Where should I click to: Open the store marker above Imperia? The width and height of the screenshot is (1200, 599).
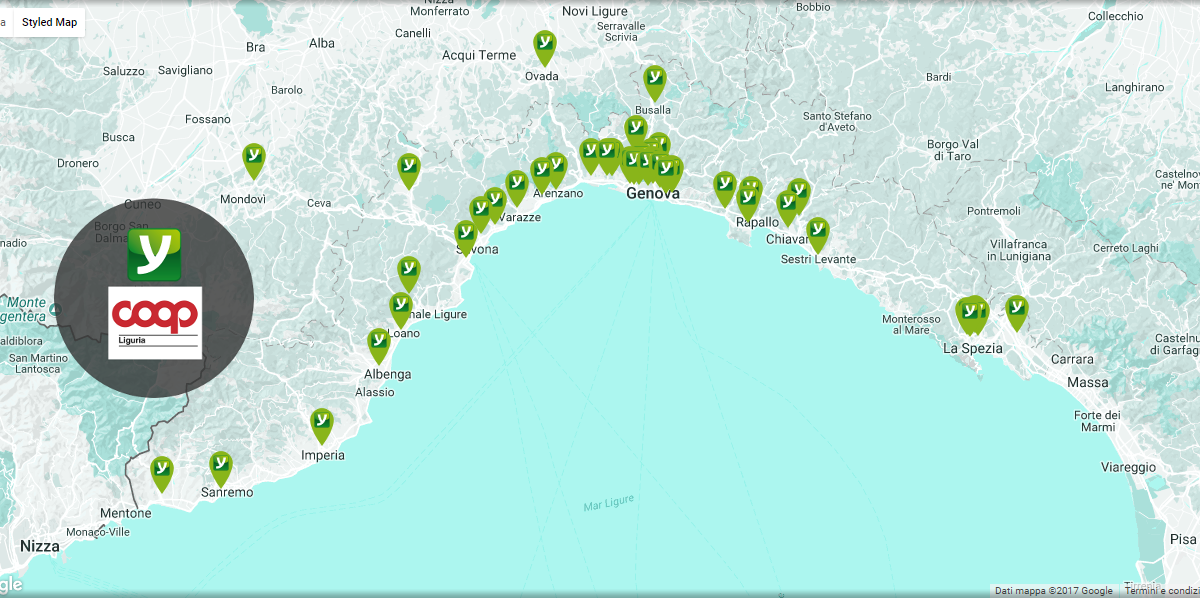click(321, 424)
